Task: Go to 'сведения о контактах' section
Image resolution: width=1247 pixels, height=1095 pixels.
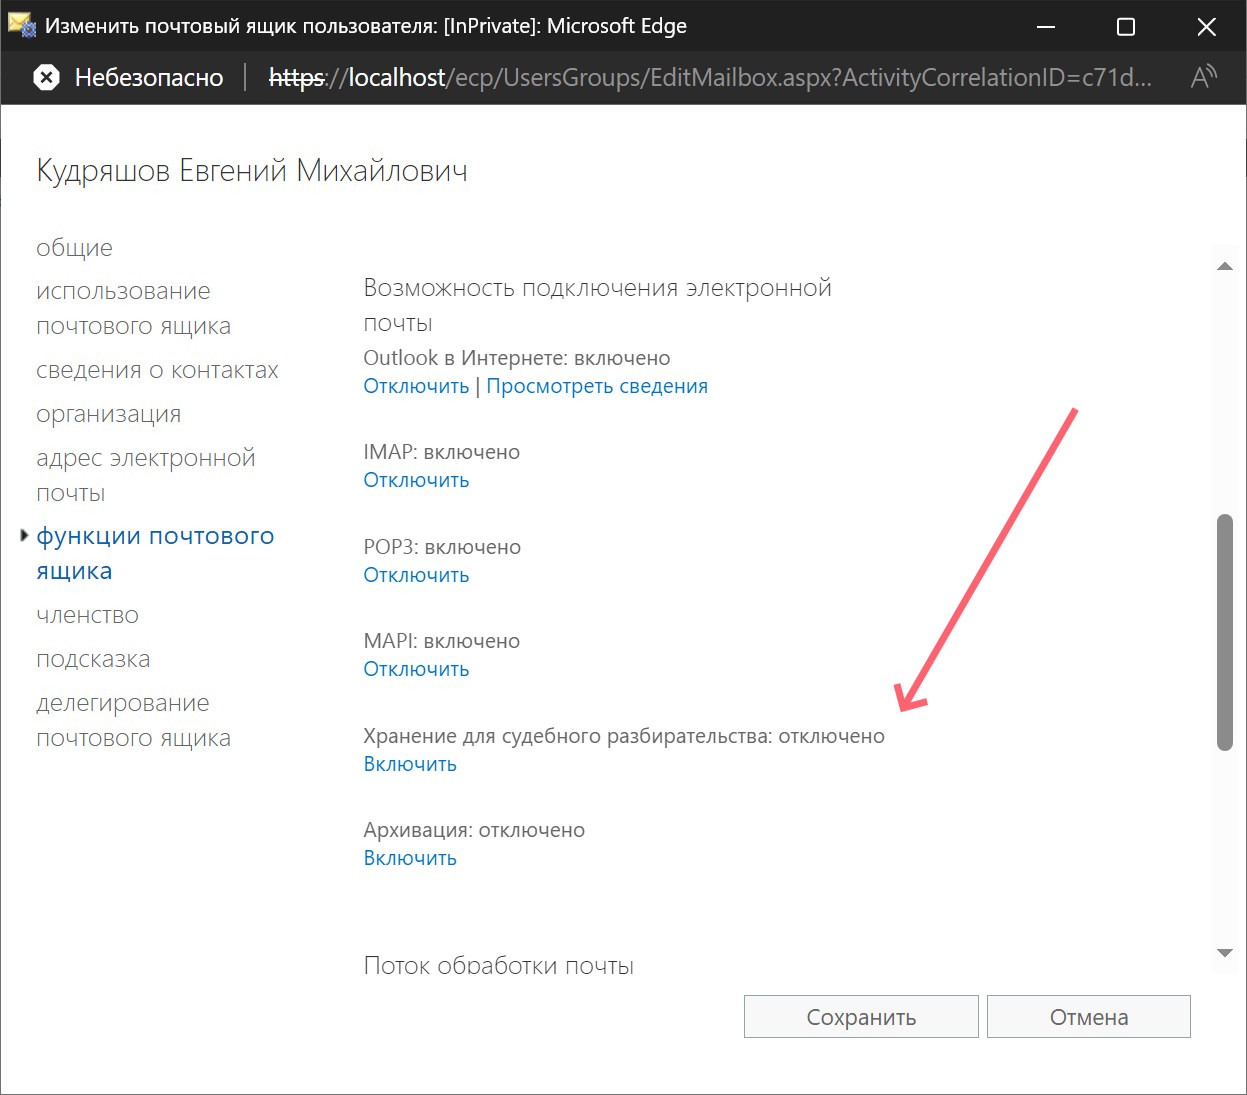Action: (x=157, y=370)
